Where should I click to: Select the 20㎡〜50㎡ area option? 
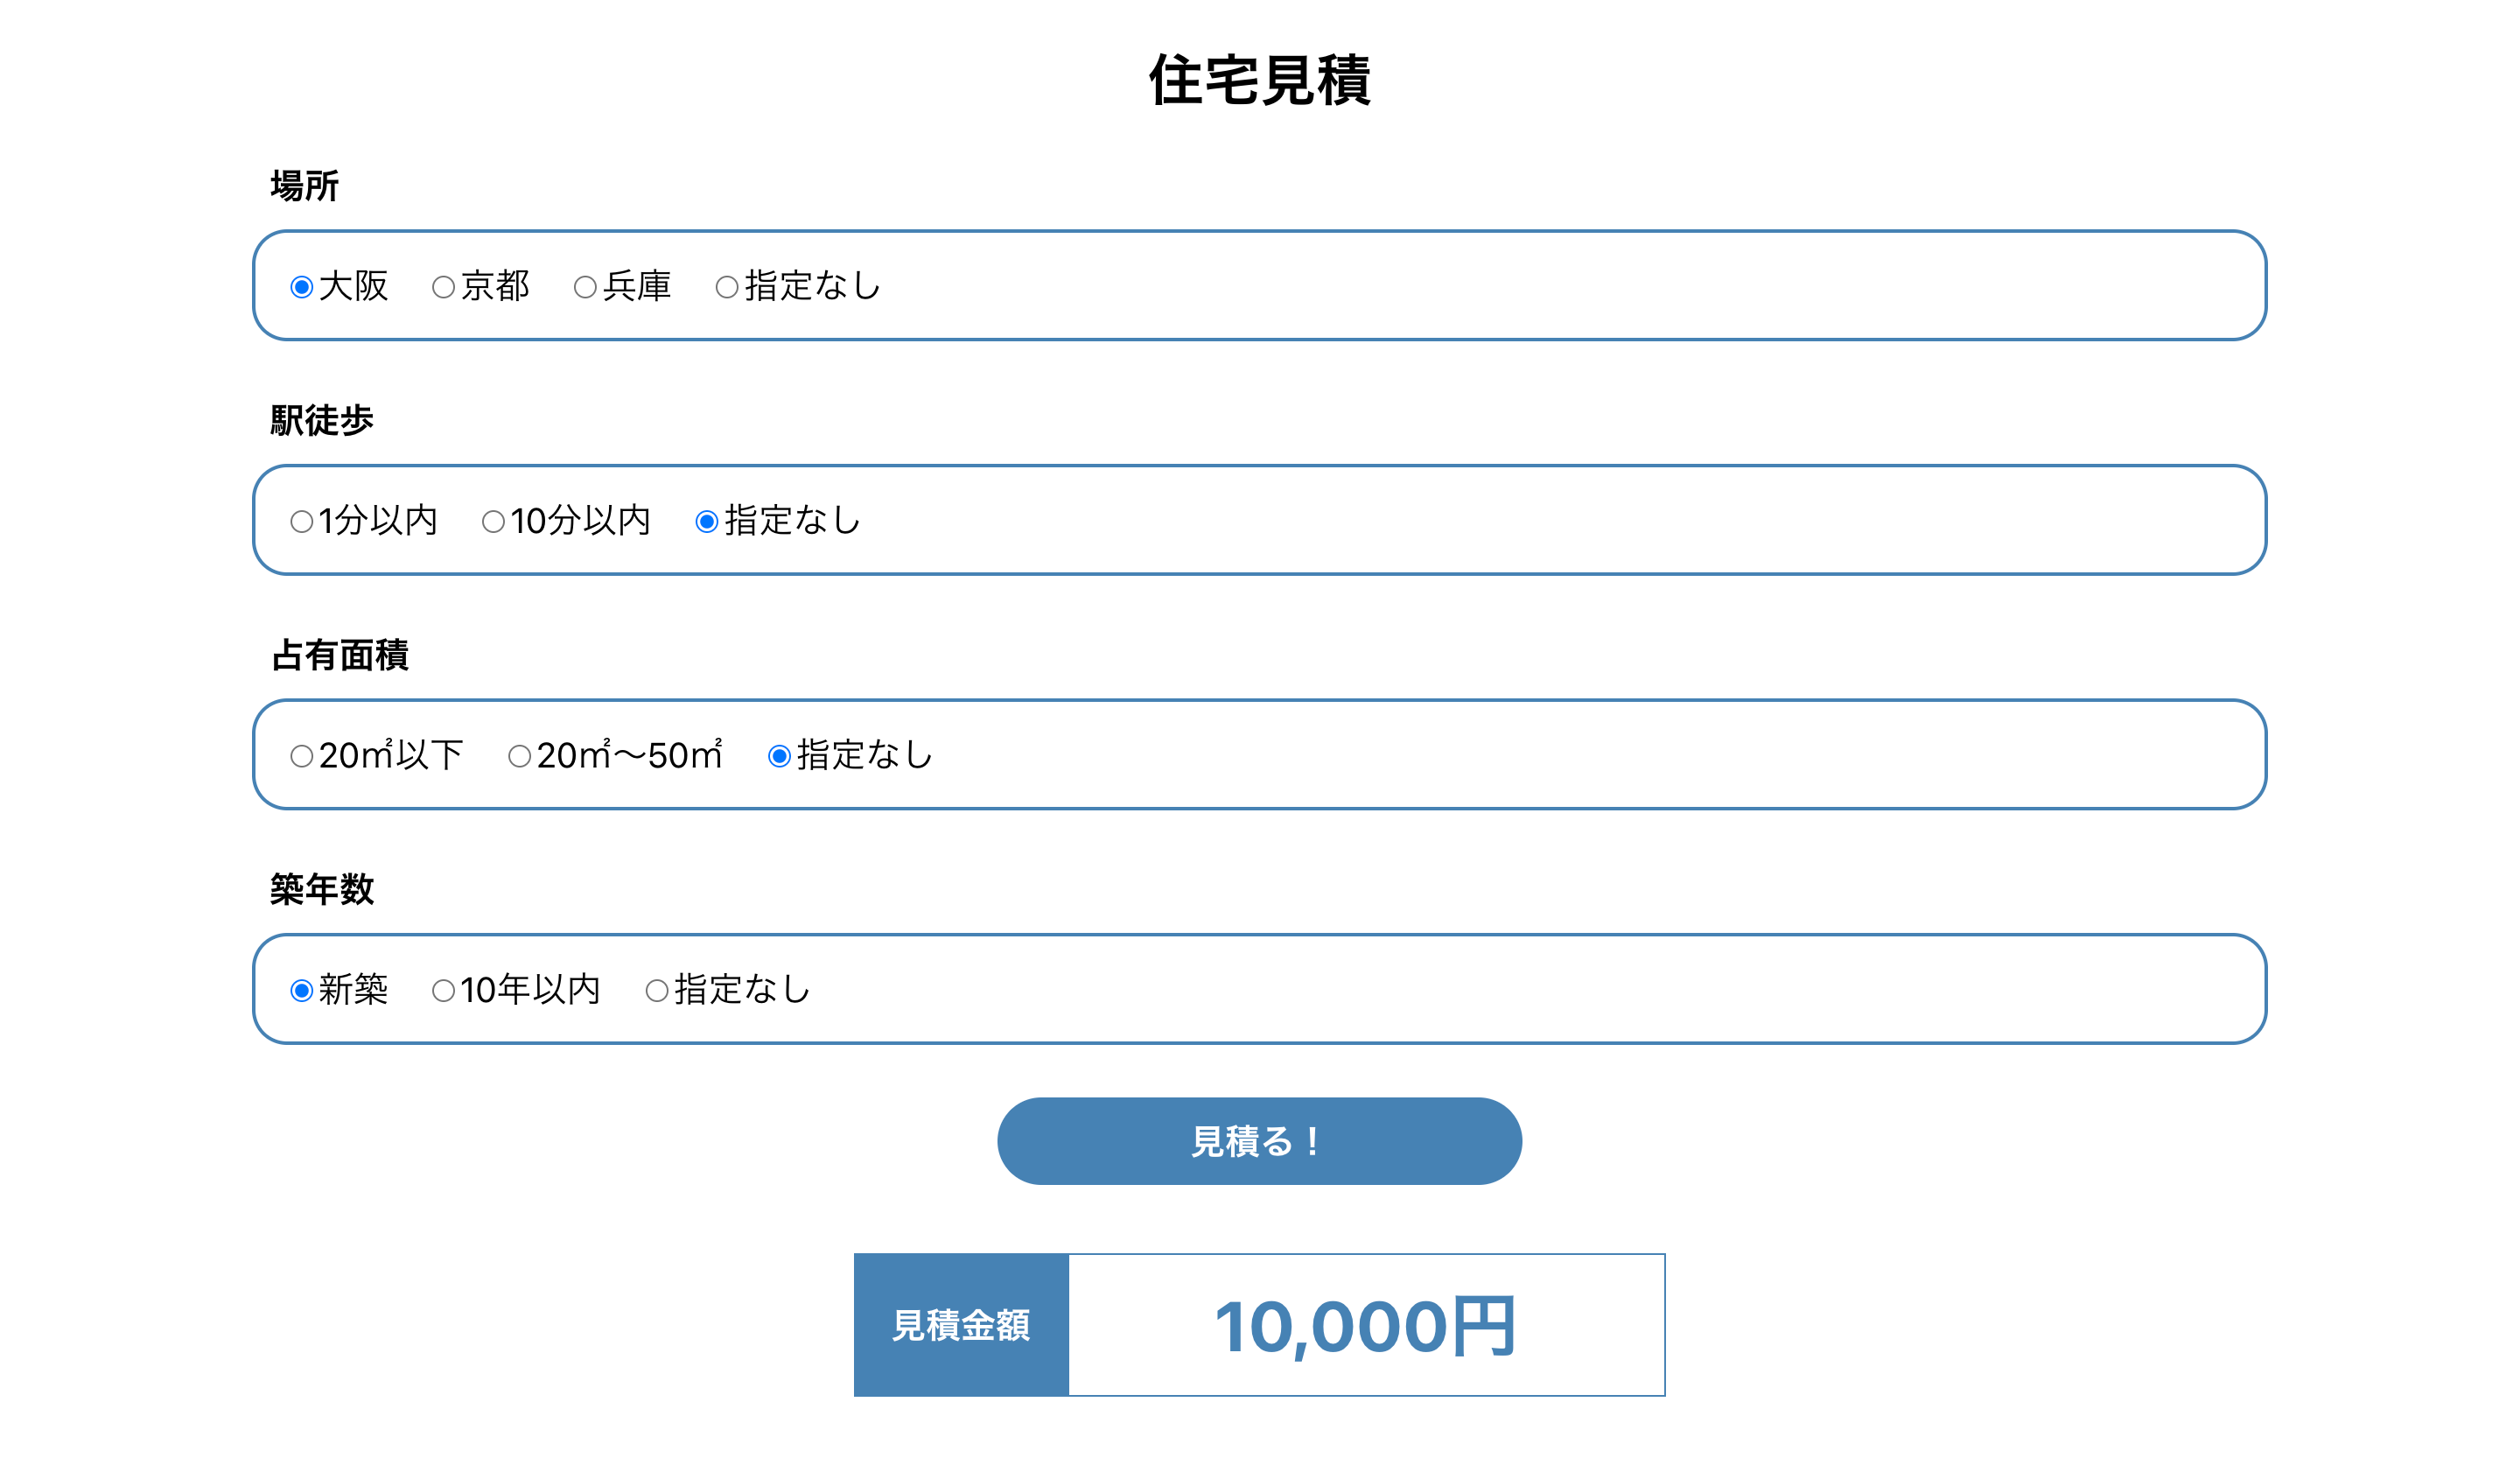pyautogui.click(x=519, y=757)
